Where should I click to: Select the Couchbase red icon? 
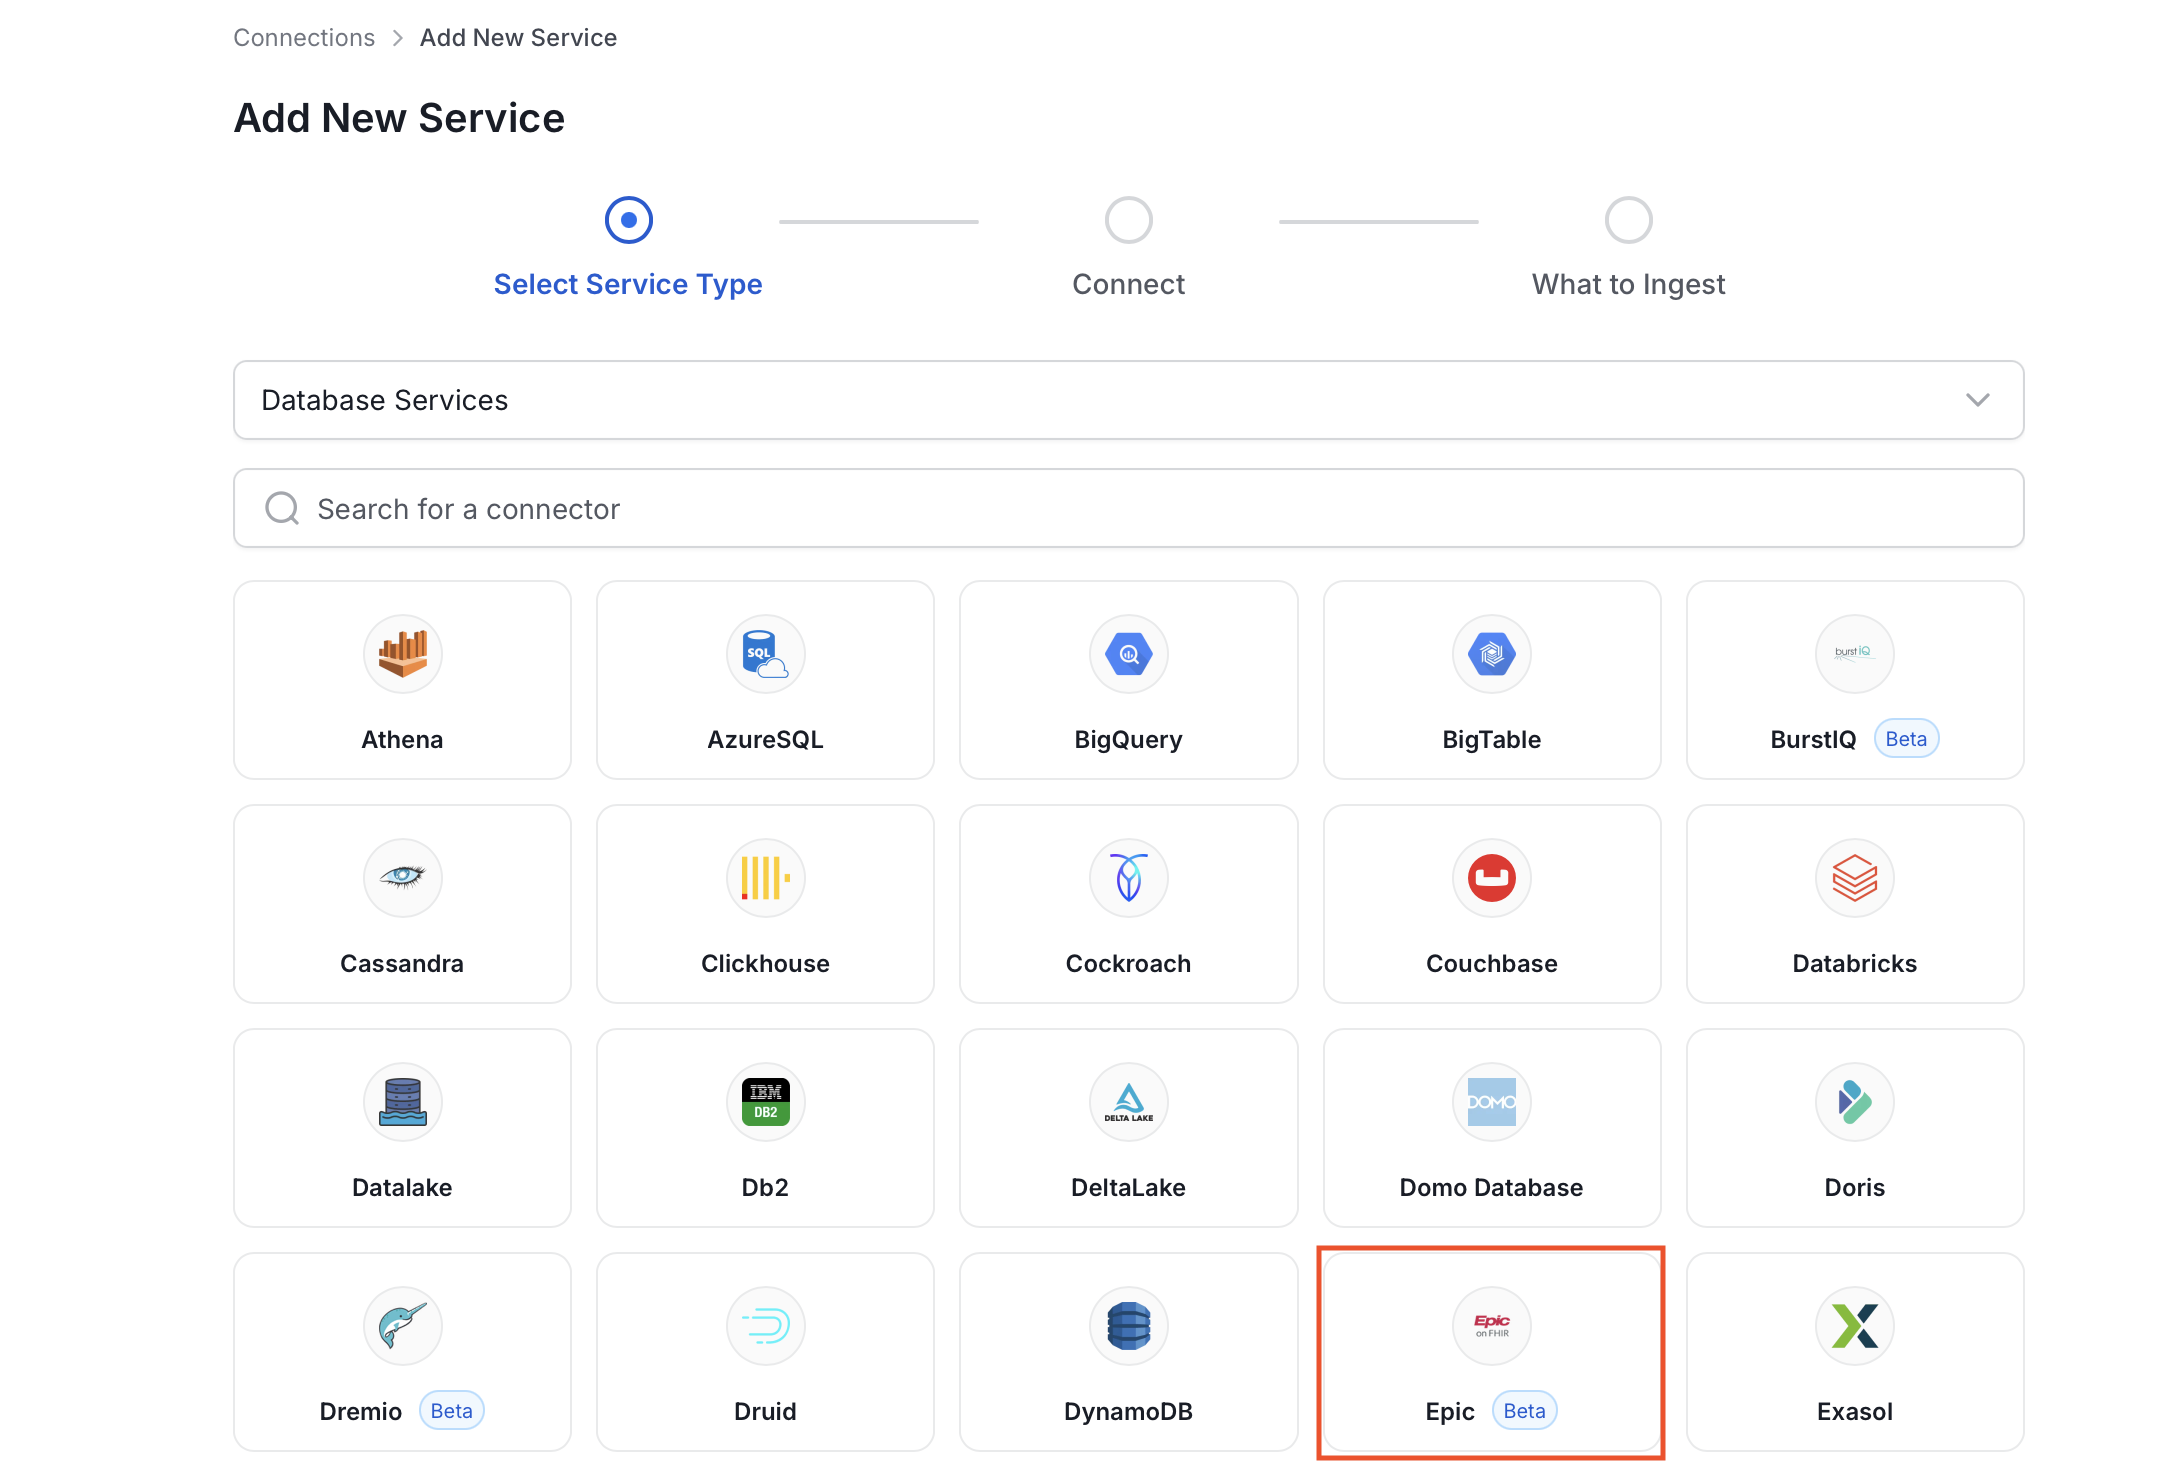(1491, 878)
